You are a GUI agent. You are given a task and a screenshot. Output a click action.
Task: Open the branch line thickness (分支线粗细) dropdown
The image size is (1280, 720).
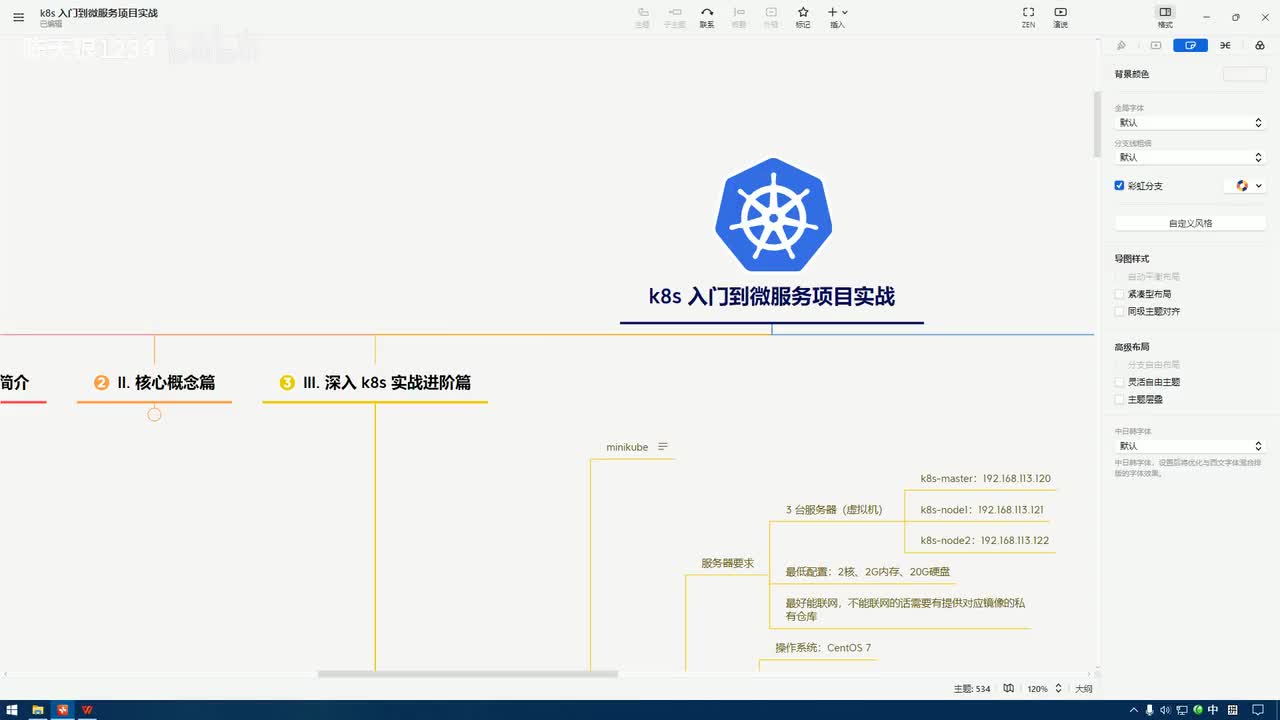[x=1190, y=157]
